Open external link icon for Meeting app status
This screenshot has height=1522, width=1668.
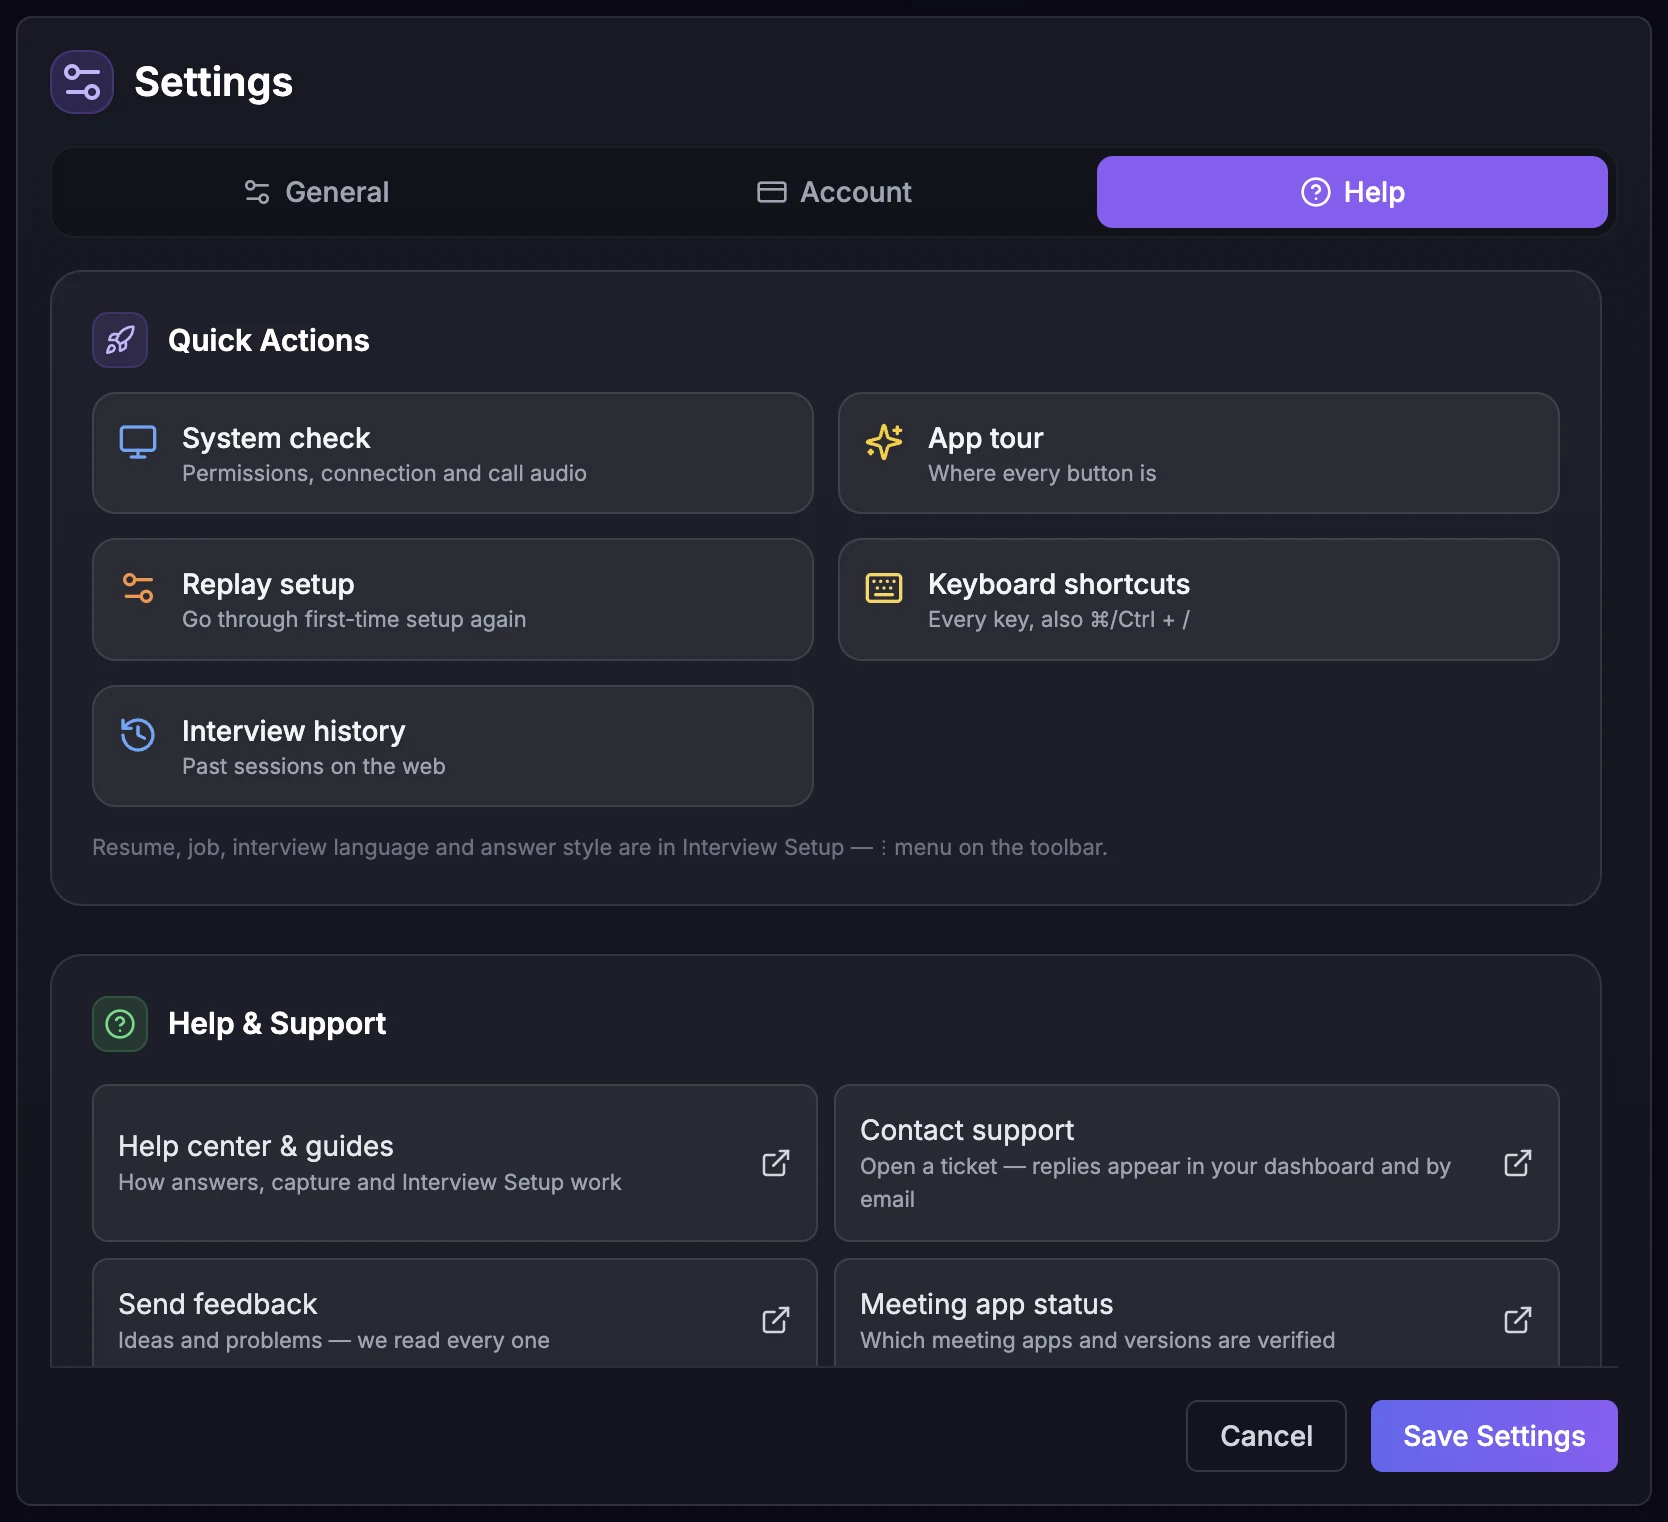point(1518,1320)
